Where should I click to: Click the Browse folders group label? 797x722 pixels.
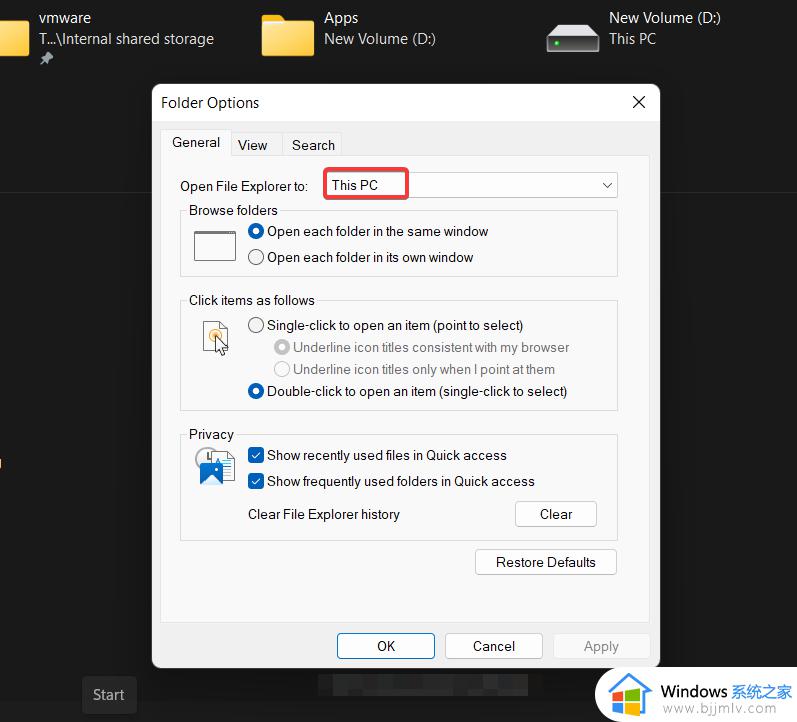233,210
